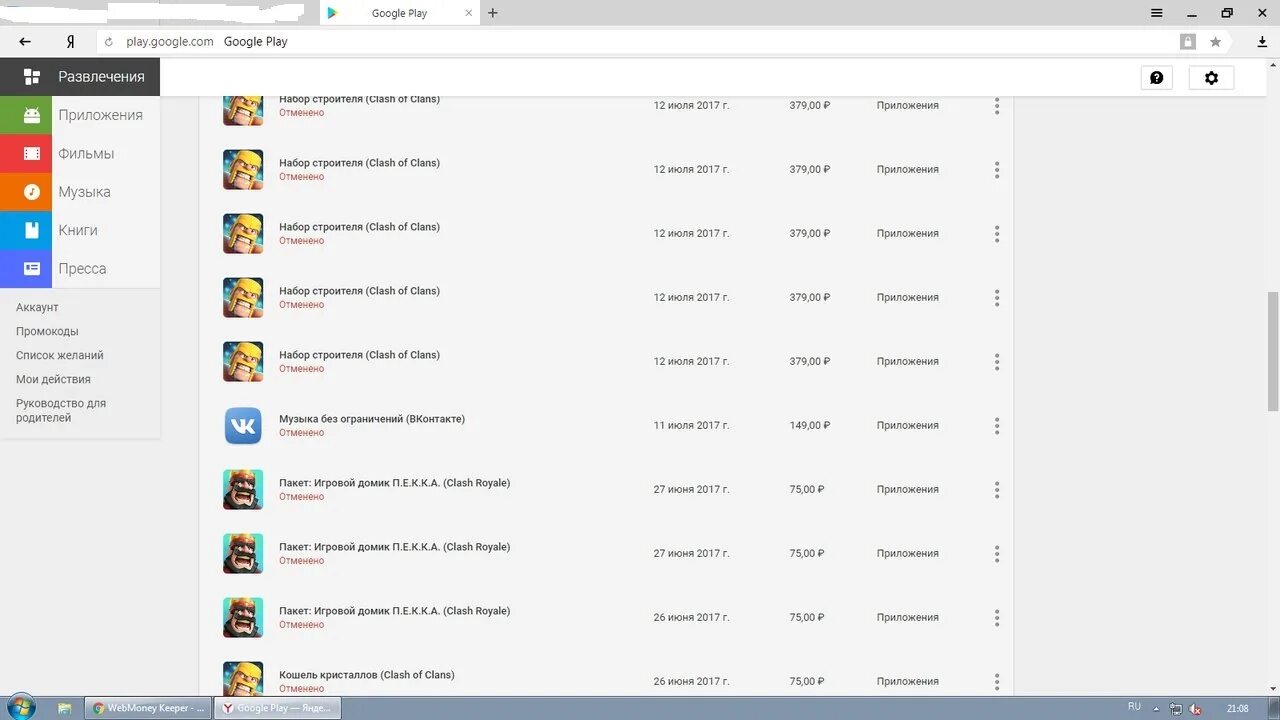
Task: Open Руководство для родителей link
Action: click(61, 411)
